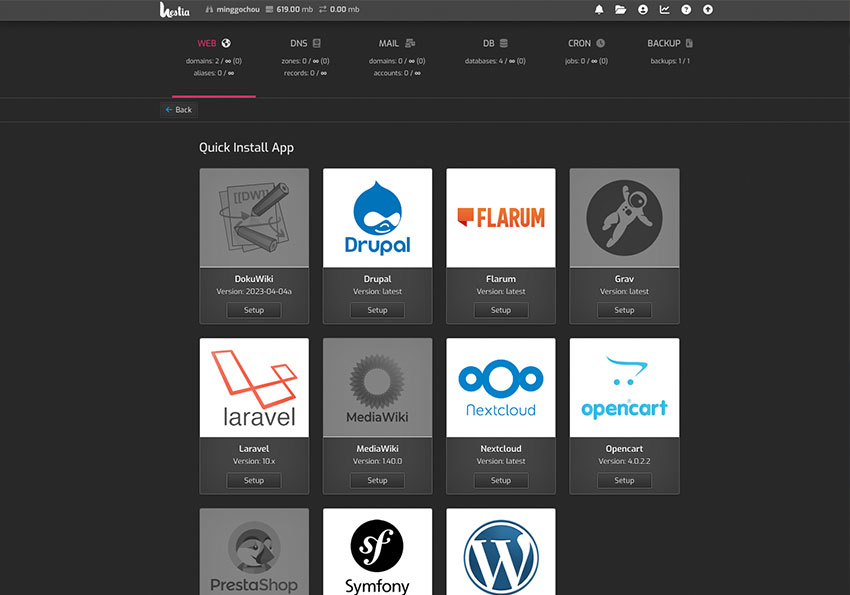Click the Grav astronaut logo

[624, 218]
